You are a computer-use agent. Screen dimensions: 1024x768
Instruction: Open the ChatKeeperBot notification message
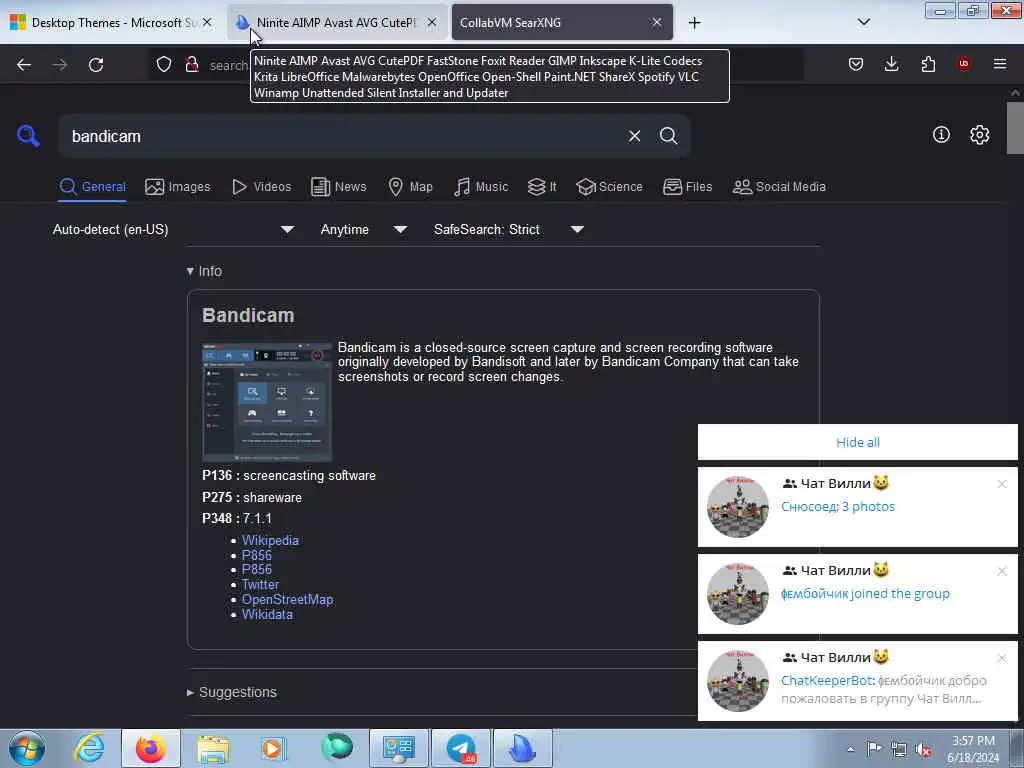(x=857, y=681)
